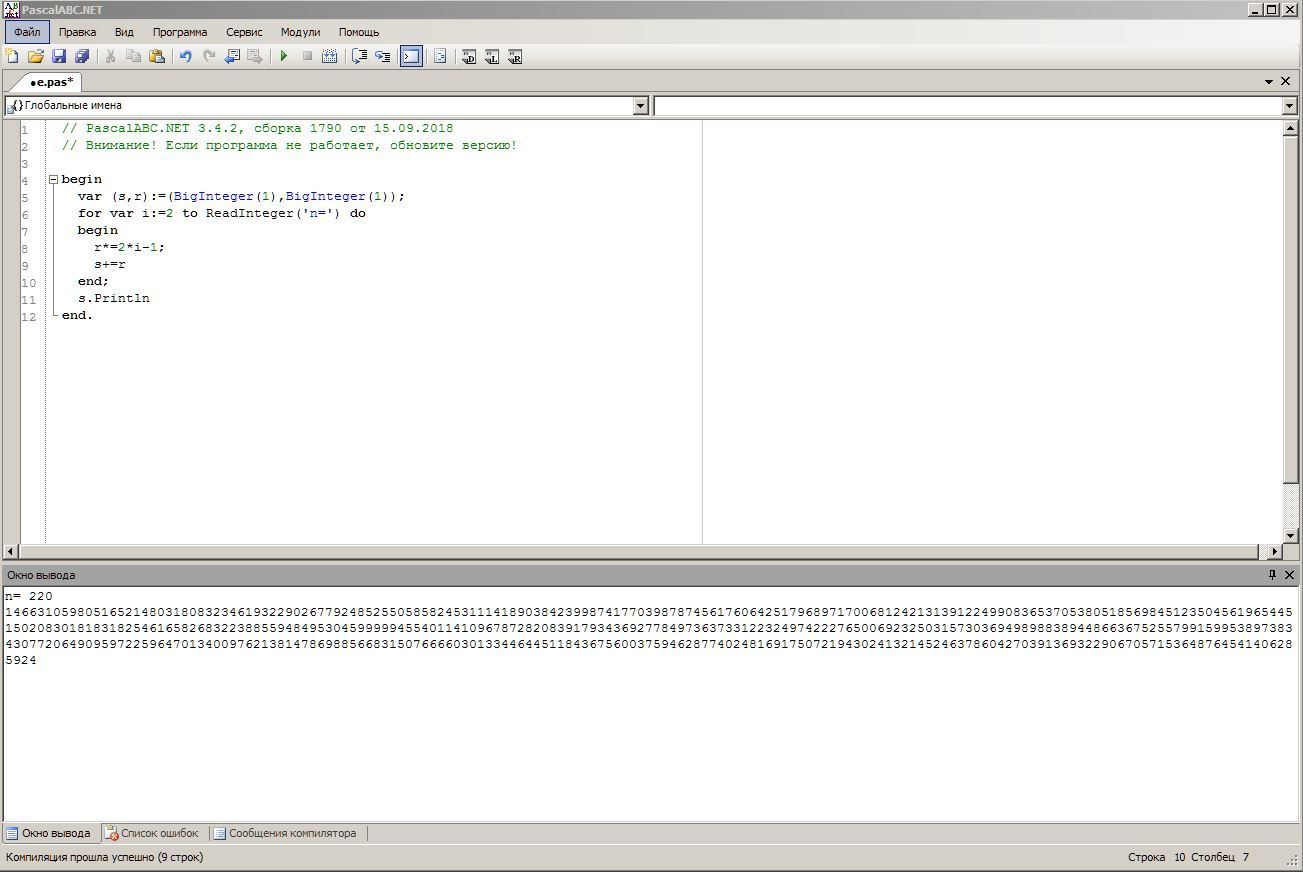This screenshot has height=872, width=1303.
Task: Click the editor's horizontal scrollbar right arrow
Action: click(1274, 551)
